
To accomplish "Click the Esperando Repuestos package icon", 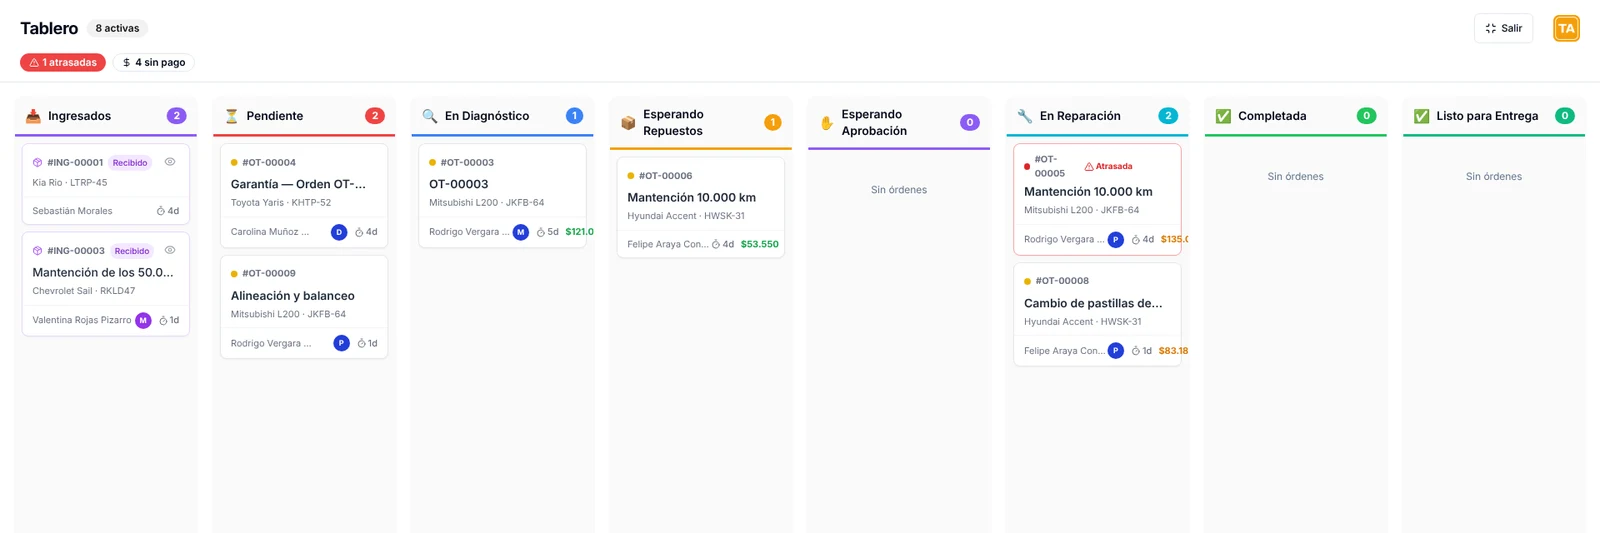I will pos(628,123).
